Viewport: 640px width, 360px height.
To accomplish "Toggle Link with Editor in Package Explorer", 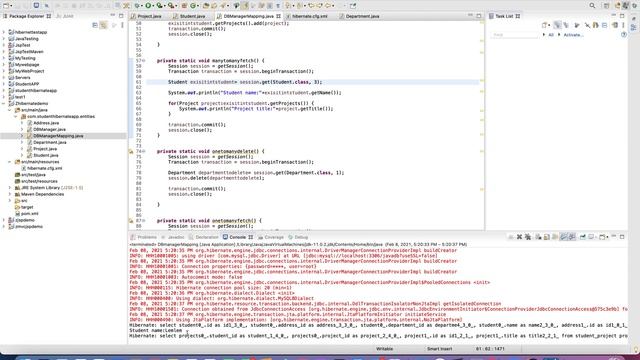I will [104, 25].
